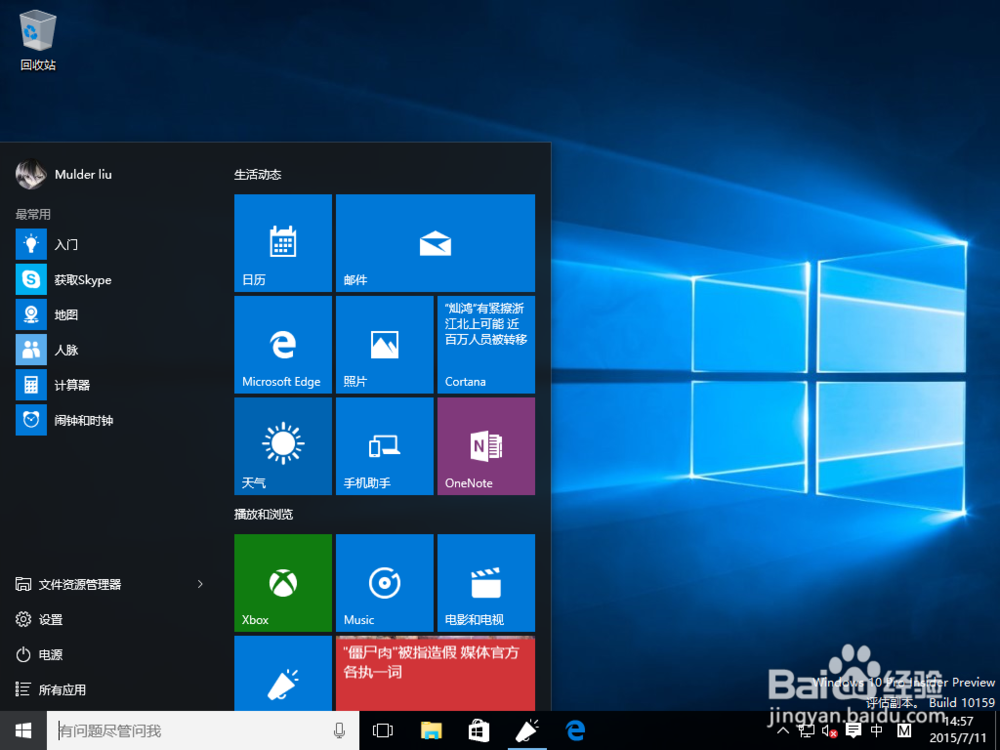Image resolution: width=1000 pixels, height=750 pixels.
Task: Open the Recycle Bin on the desktop
Action: (38, 40)
